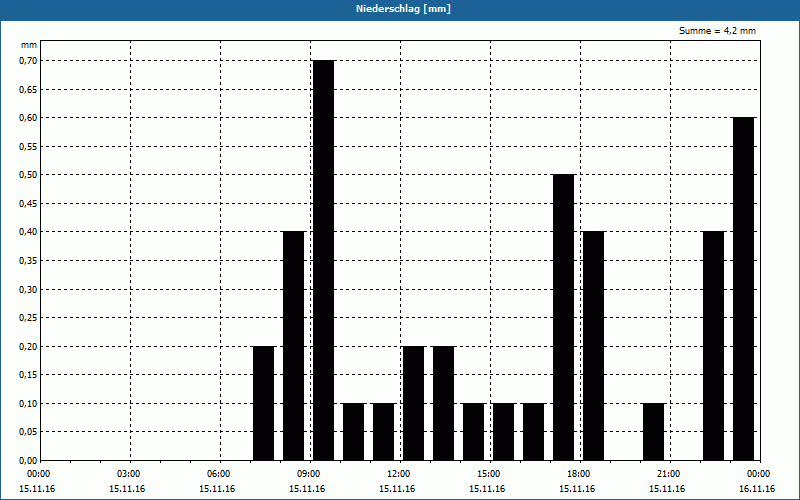Select the 0,65 y-axis value
Viewport: 800px width, 500px height.
(29, 89)
